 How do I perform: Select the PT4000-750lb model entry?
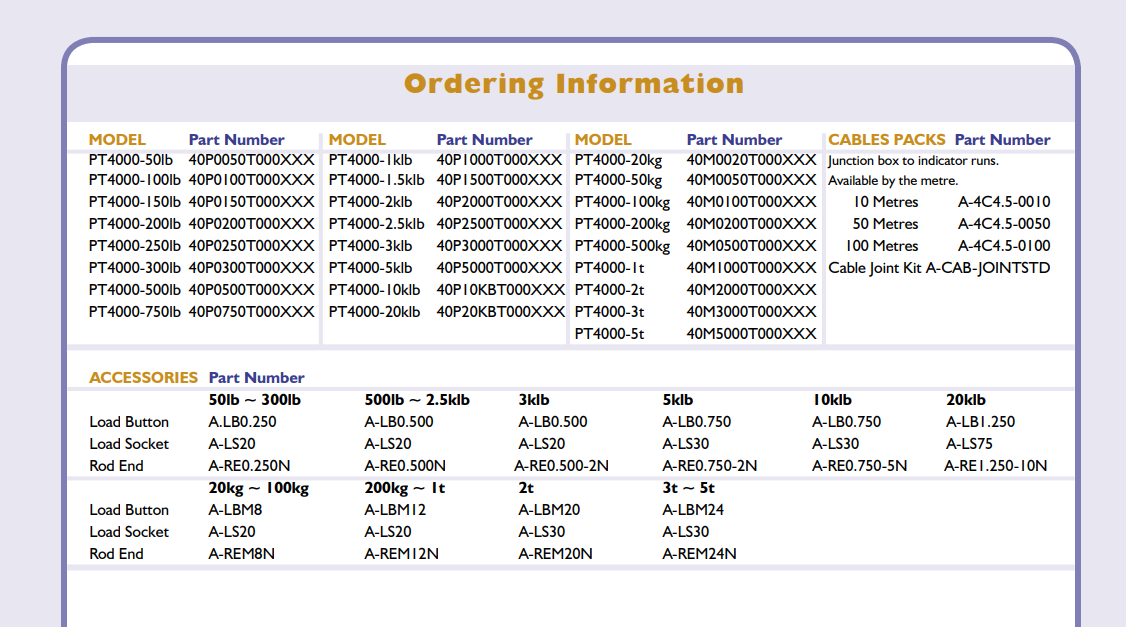tap(135, 312)
